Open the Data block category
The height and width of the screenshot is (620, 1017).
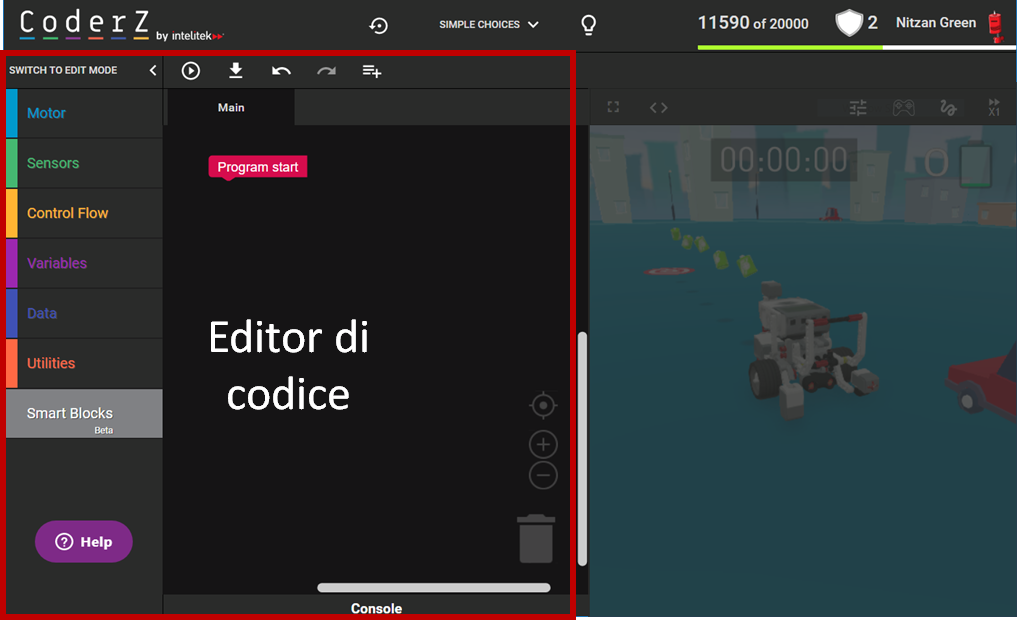84,313
